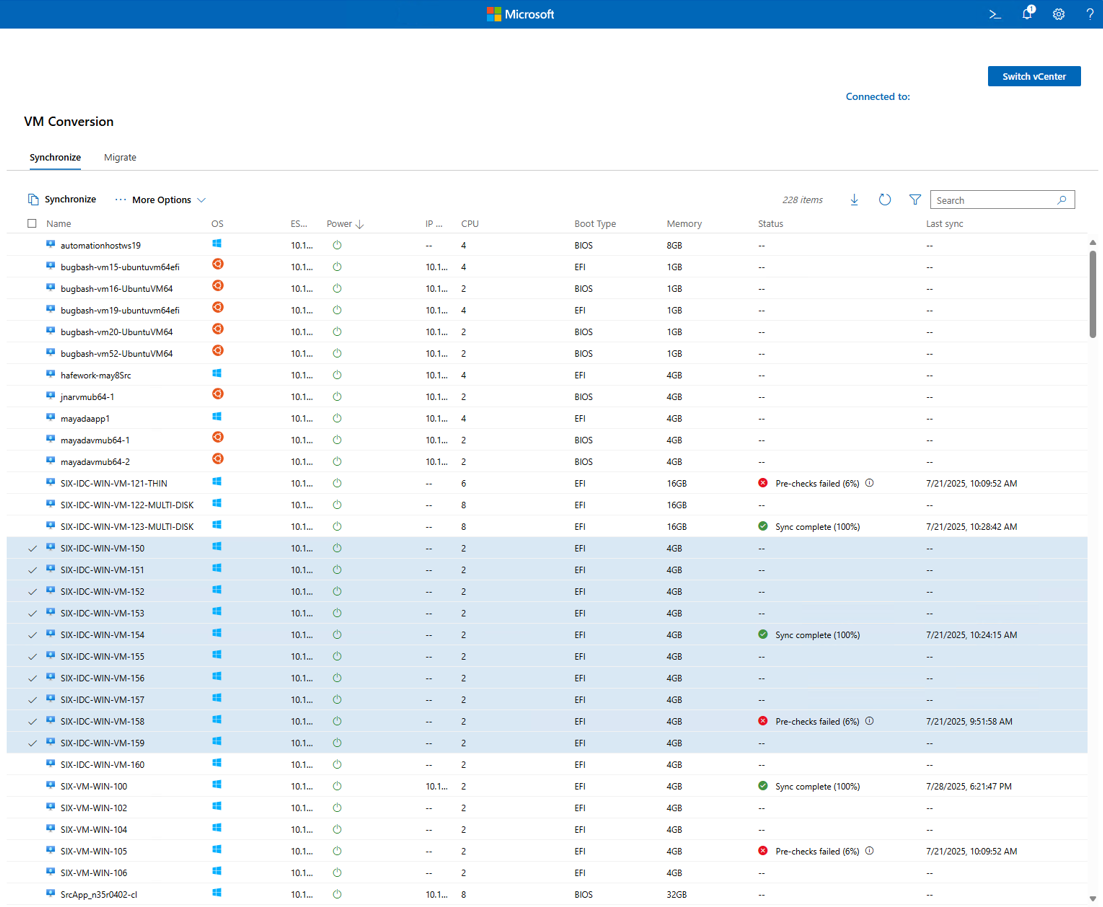Click Ubuntu icon of jnarvmub64-1 row
The height and width of the screenshot is (907, 1103).
tap(218, 393)
